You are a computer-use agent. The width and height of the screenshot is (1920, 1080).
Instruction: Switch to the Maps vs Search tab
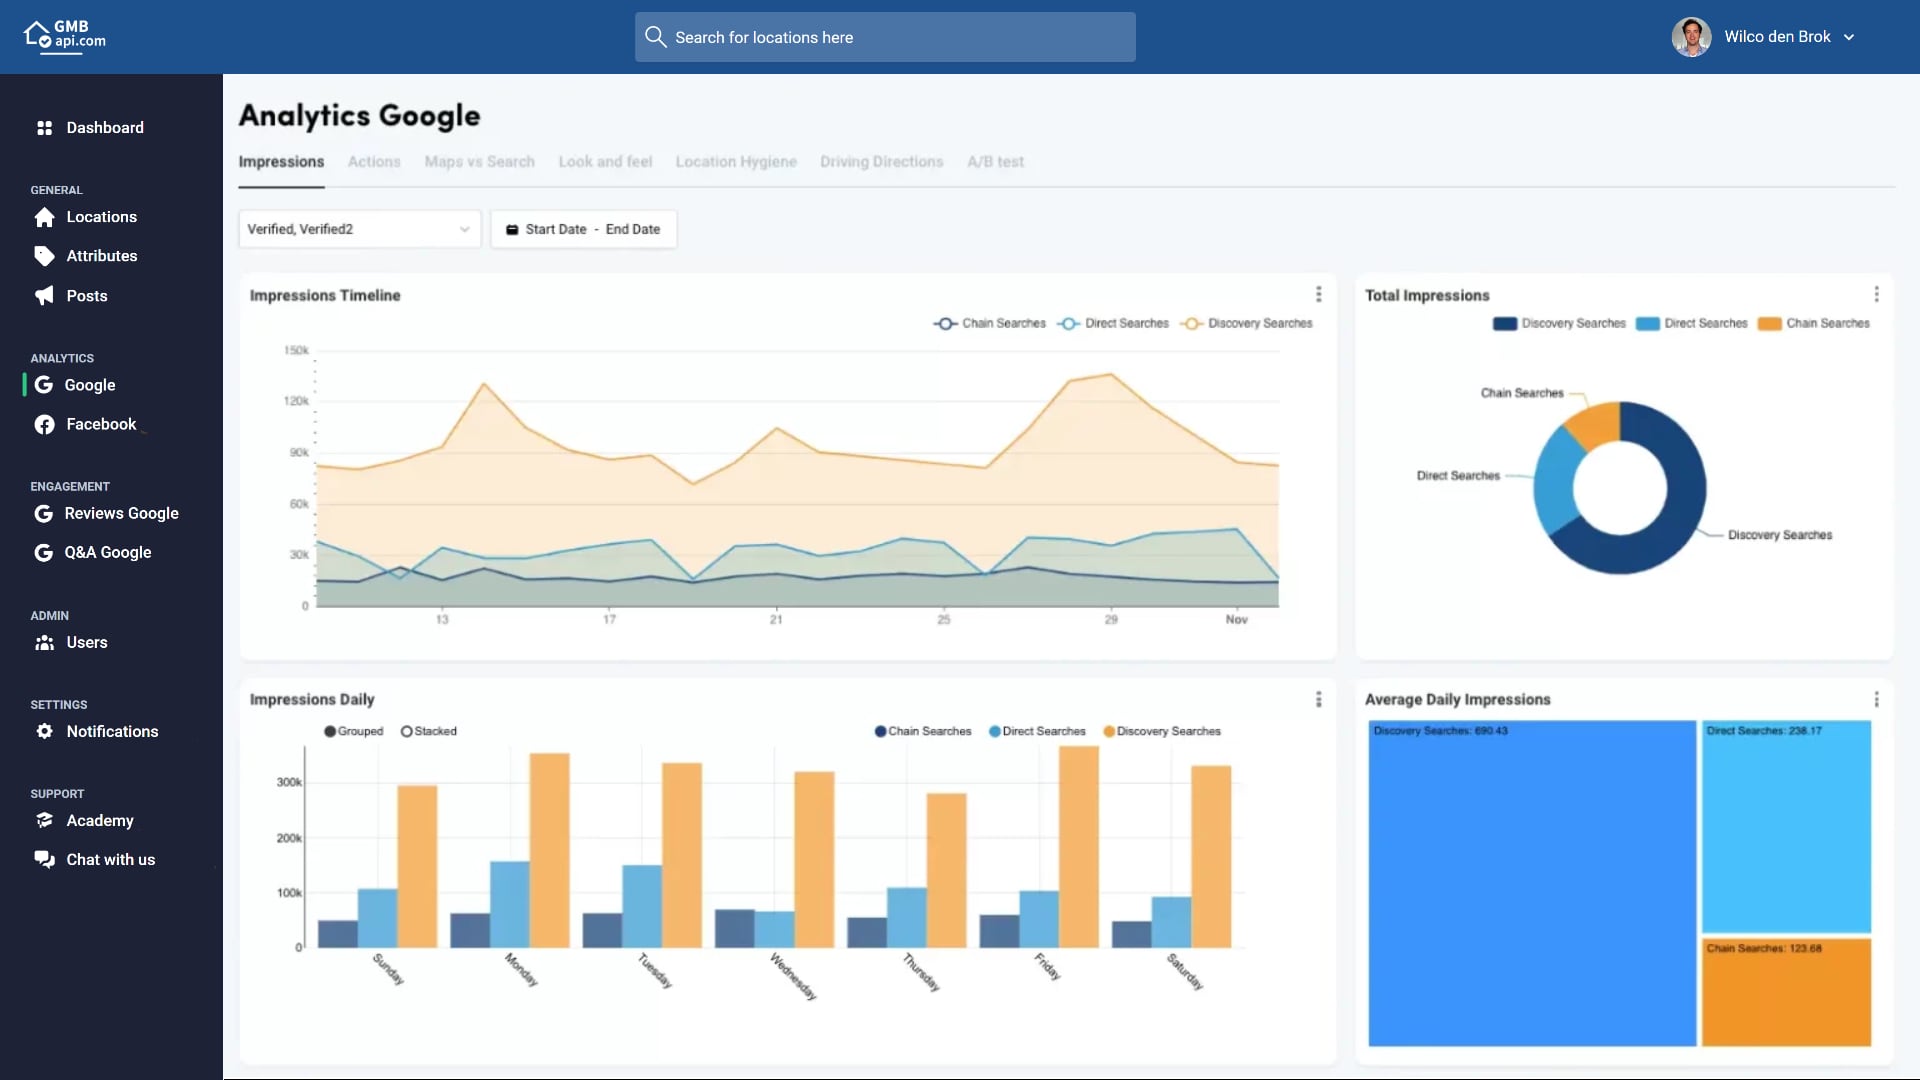tap(479, 162)
